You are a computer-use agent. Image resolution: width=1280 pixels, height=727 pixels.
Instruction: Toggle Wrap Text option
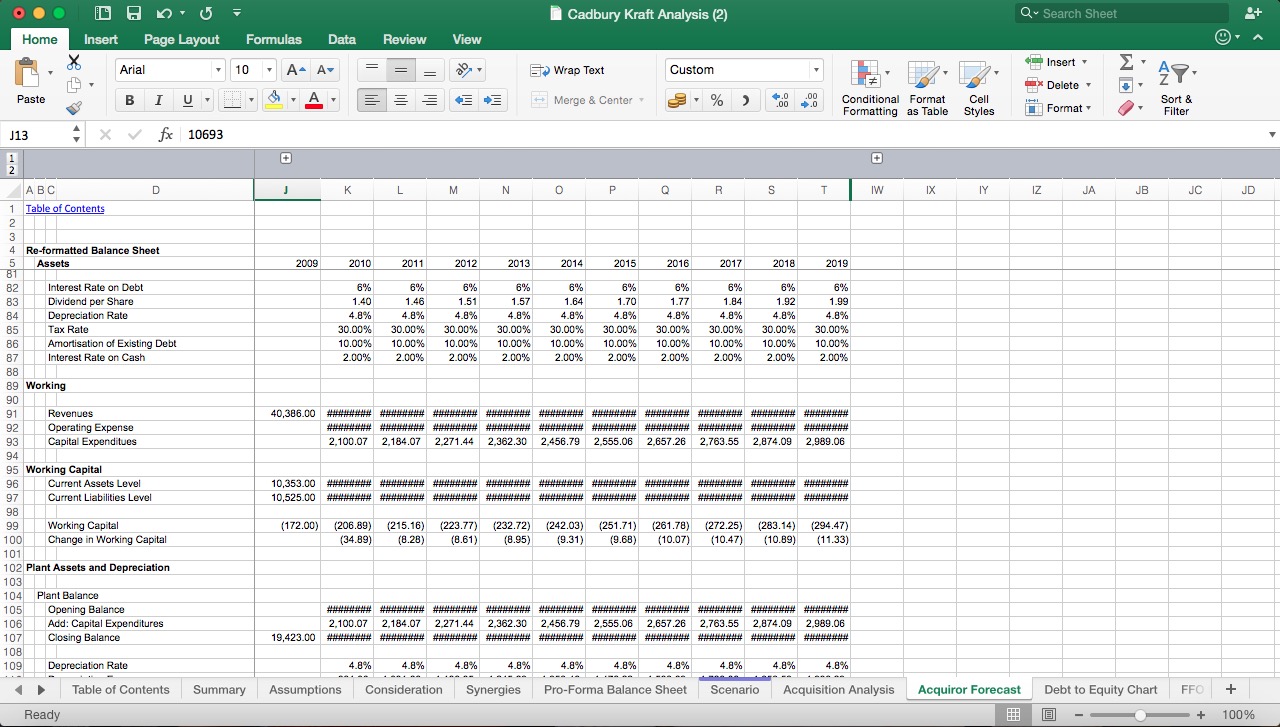[x=568, y=70]
